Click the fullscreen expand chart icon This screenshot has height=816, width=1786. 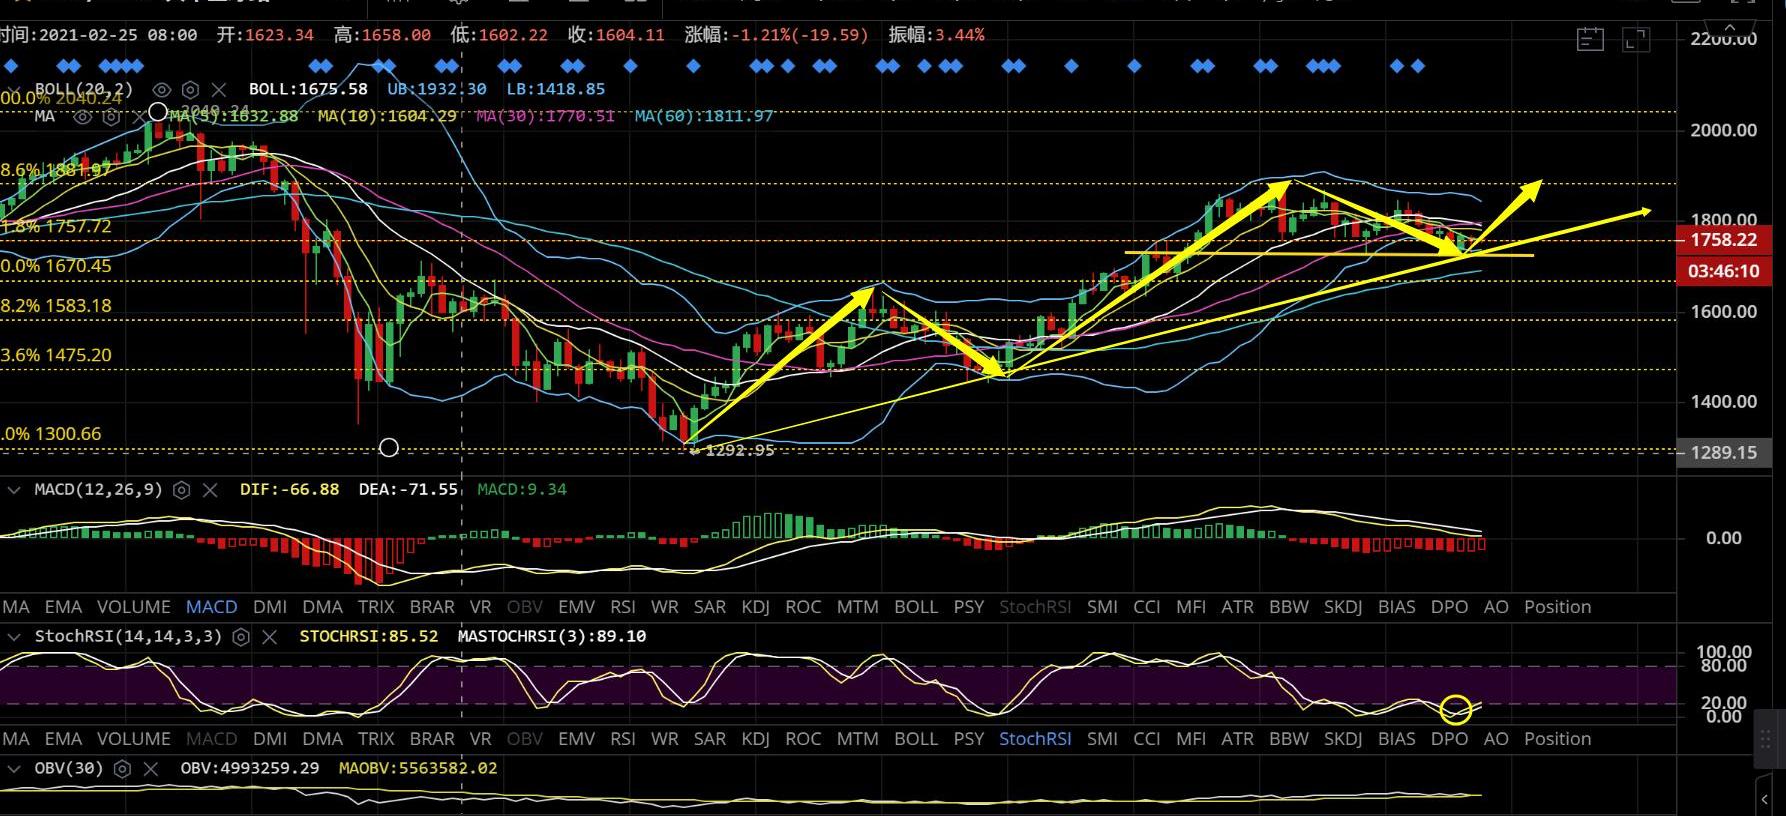pyautogui.click(x=1636, y=40)
